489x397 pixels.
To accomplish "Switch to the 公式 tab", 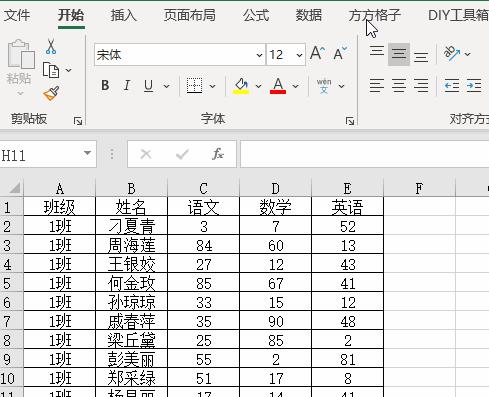I will [256, 15].
